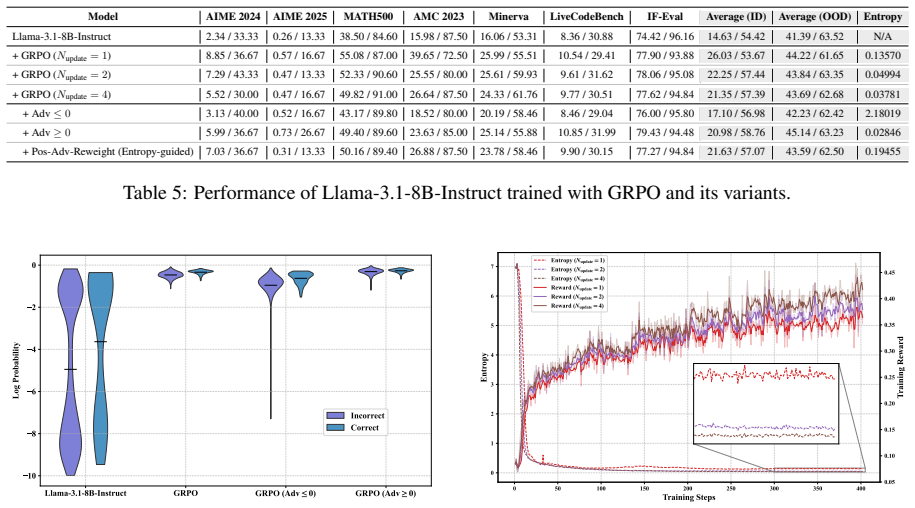
Task: Click the 'GRPO (Adv ≥ 0)' x-axis label
Action: 386,493
